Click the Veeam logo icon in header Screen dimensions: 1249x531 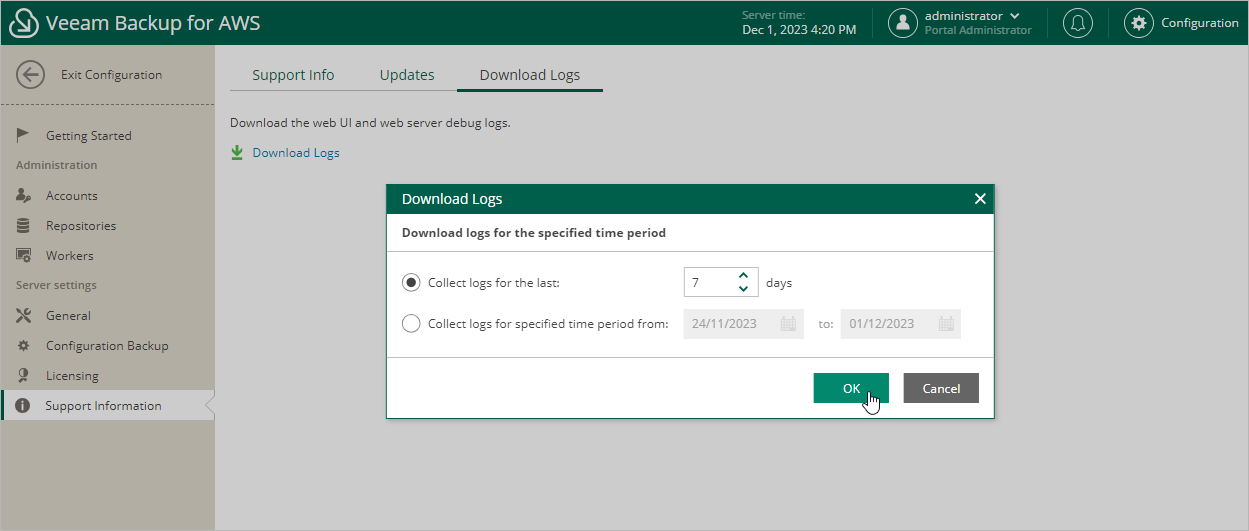pyautogui.click(x=23, y=23)
